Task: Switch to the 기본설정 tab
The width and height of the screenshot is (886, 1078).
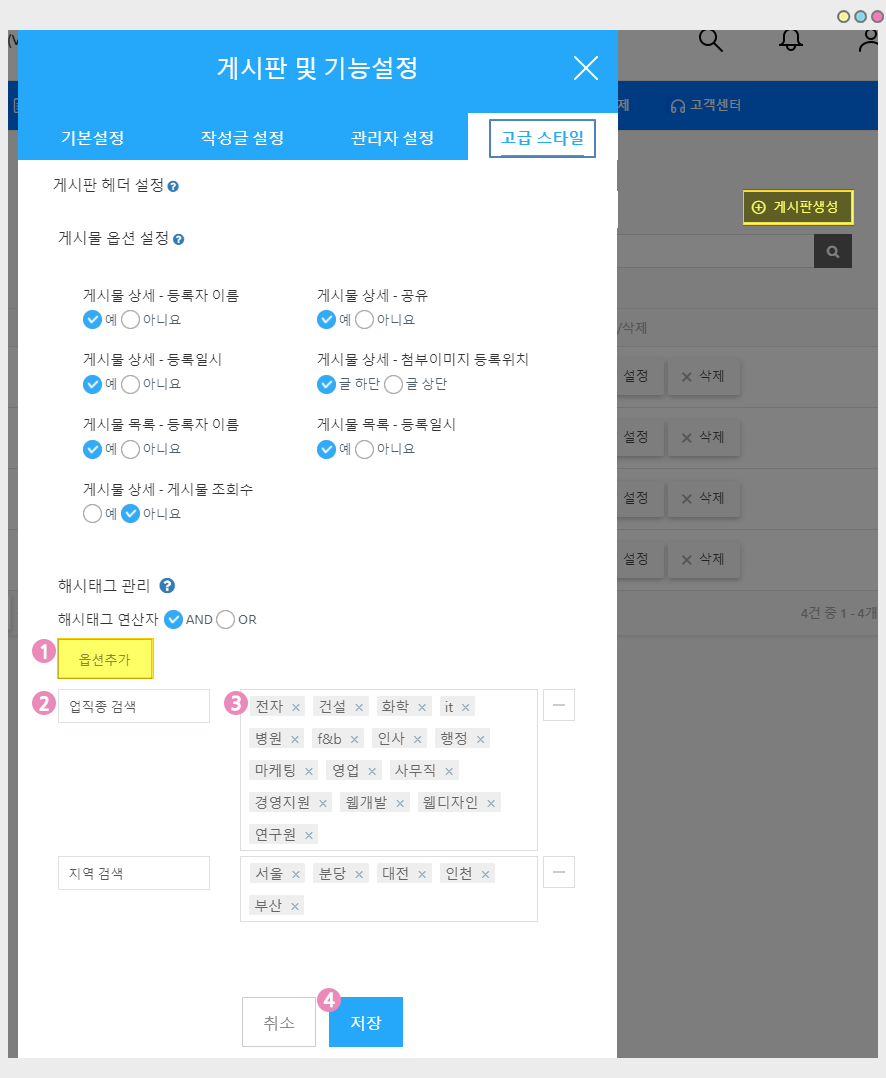Action: coord(93,138)
